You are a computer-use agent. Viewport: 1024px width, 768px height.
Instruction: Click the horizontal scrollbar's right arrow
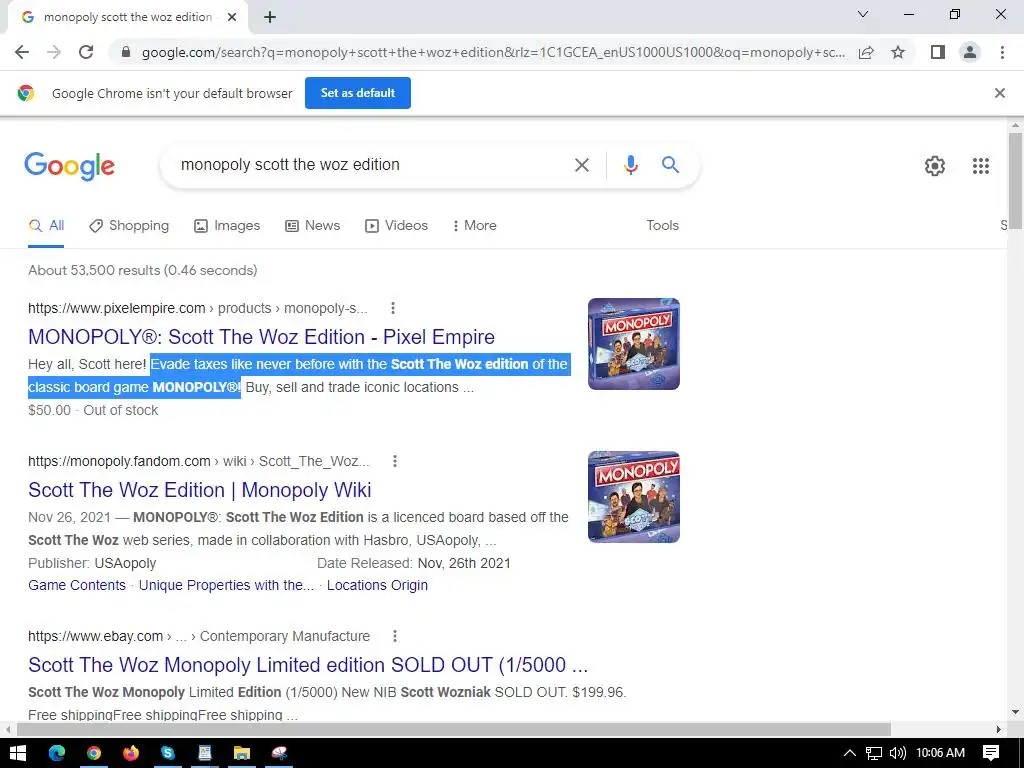pos(999,729)
